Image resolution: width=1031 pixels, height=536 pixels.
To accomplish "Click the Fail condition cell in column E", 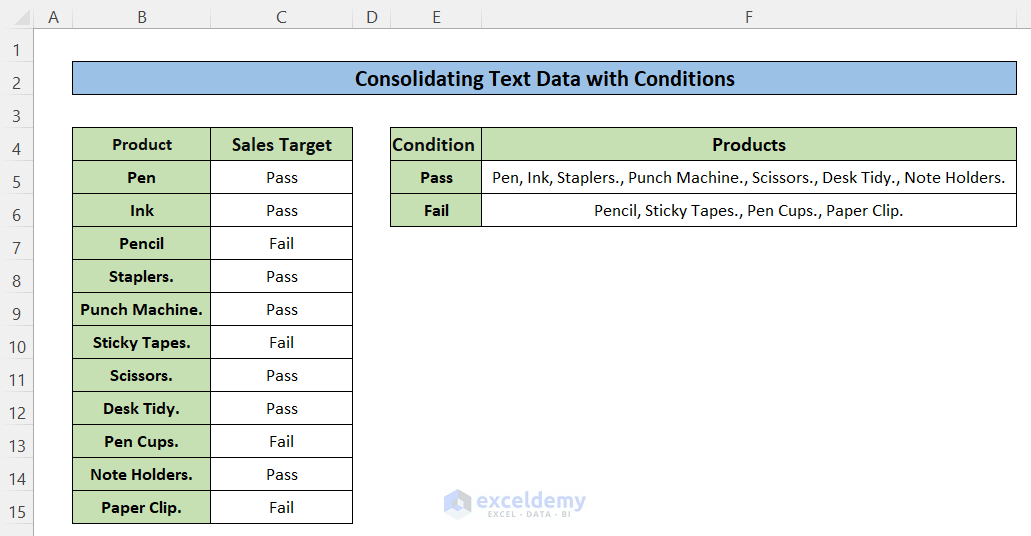I will pyautogui.click(x=436, y=210).
